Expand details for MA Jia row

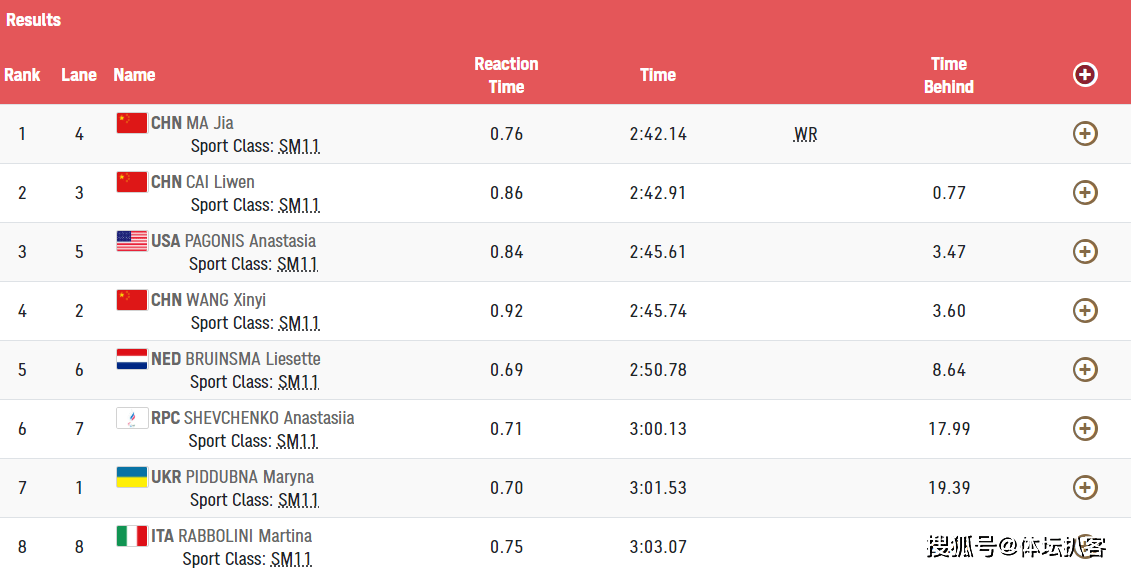(1085, 133)
